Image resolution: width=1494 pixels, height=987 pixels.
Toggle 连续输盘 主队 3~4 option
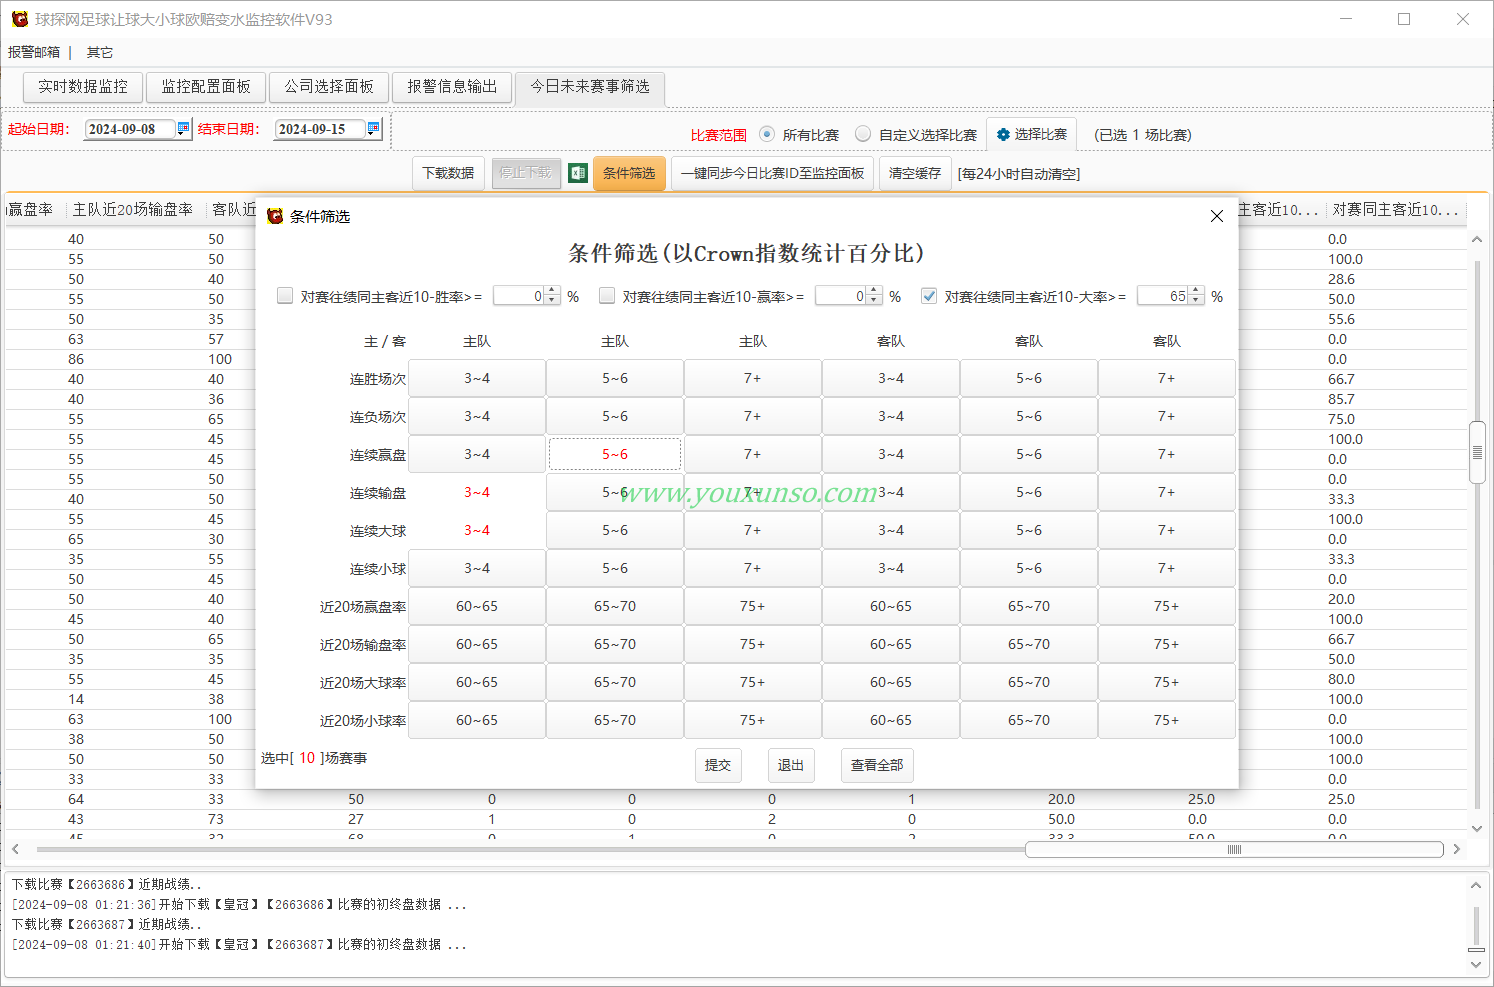pyautogui.click(x=477, y=493)
